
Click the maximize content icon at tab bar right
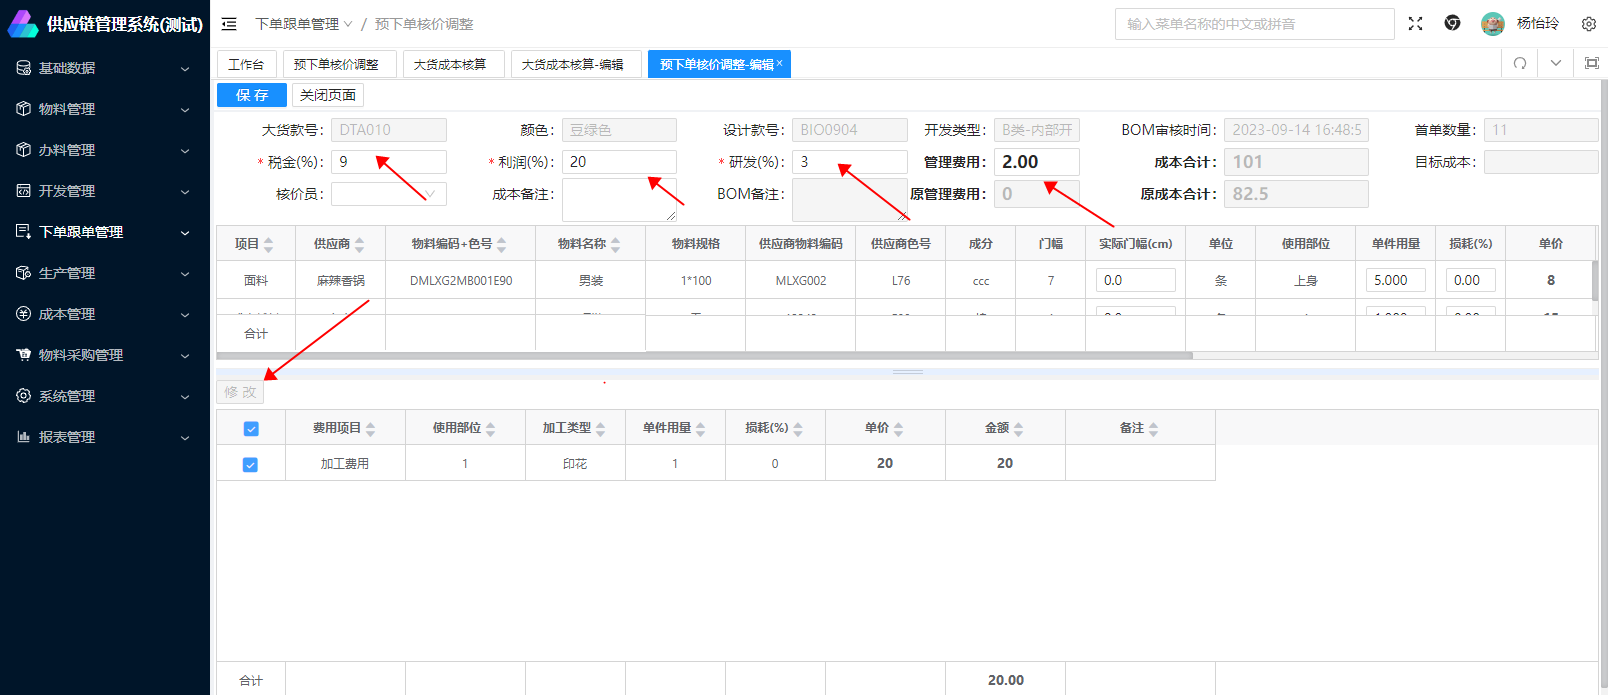(1591, 64)
